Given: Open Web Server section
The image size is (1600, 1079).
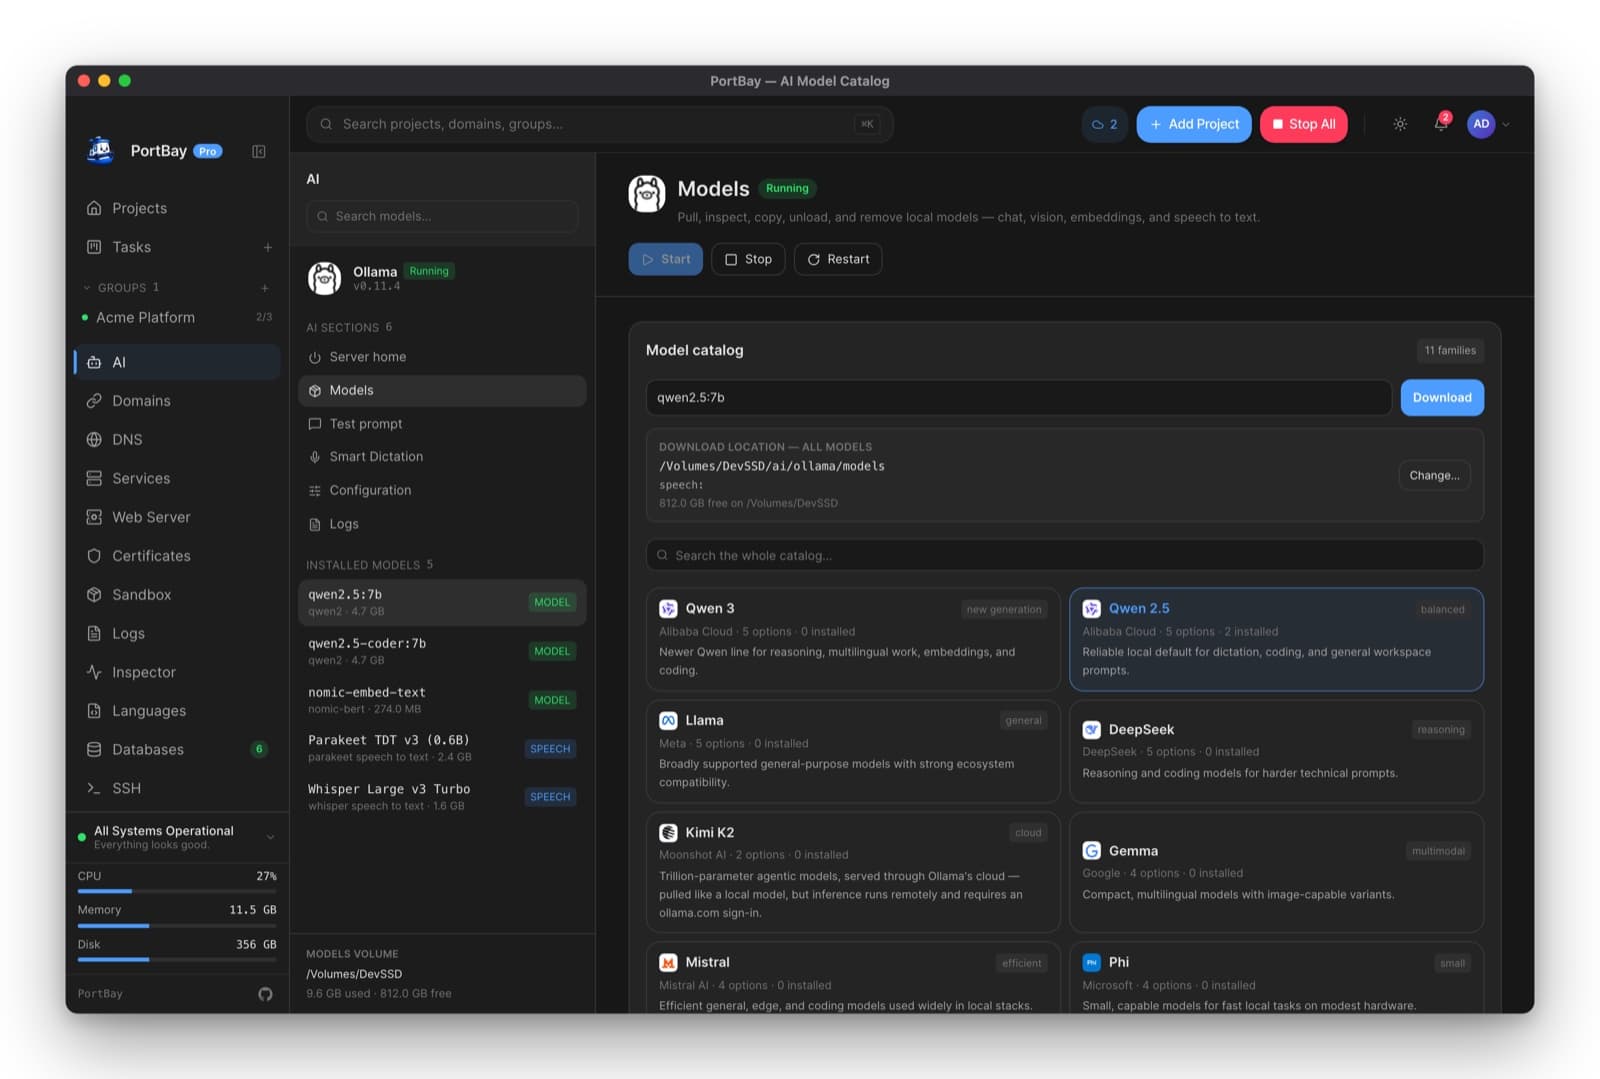Looking at the screenshot, I should coord(176,517).
